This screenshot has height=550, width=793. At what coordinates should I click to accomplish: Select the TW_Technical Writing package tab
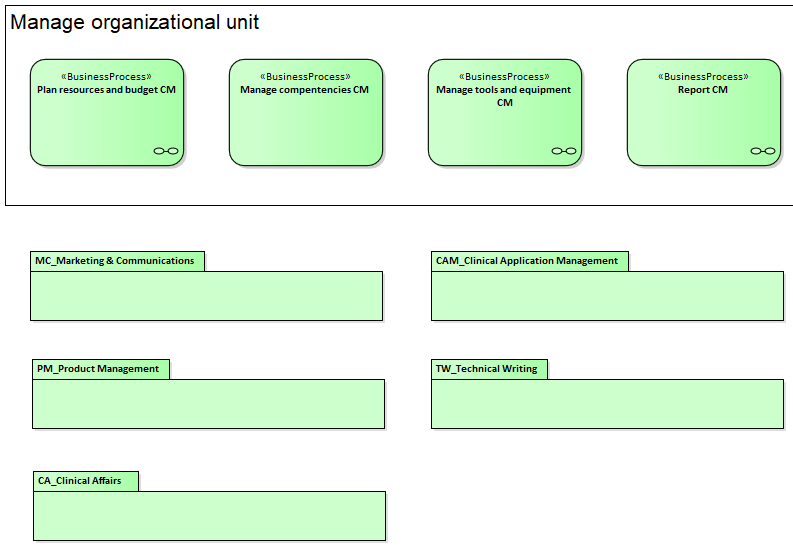point(487,369)
